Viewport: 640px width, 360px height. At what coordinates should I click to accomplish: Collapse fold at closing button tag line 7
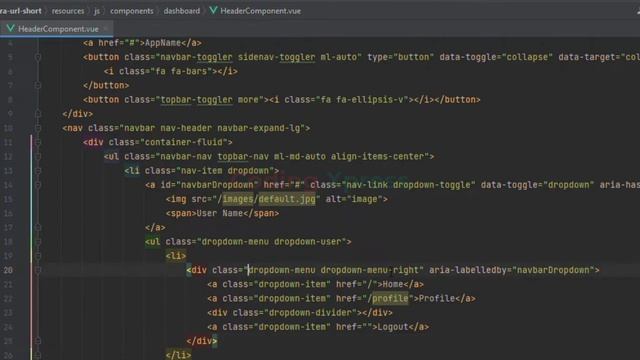[x=38, y=85]
